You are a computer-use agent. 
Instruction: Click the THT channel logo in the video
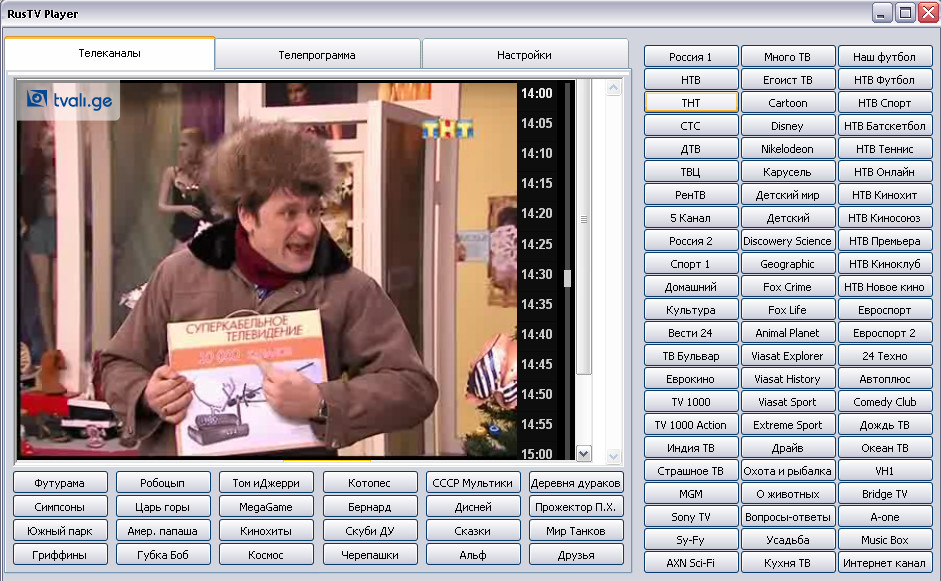(x=441, y=128)
